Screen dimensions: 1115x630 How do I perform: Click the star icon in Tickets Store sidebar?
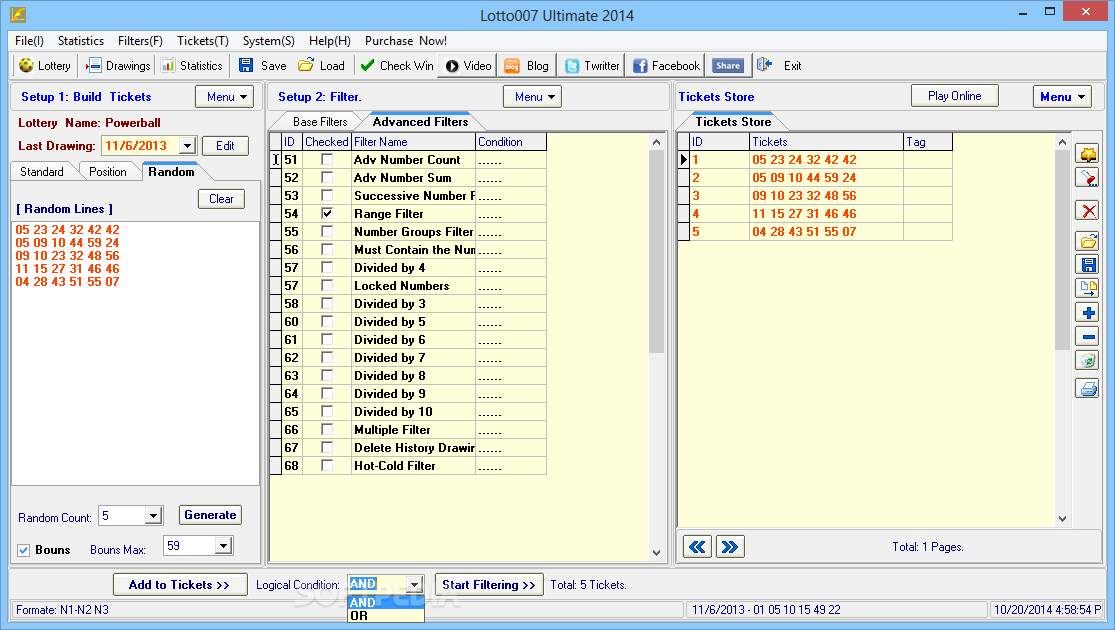click(1087, 154)
